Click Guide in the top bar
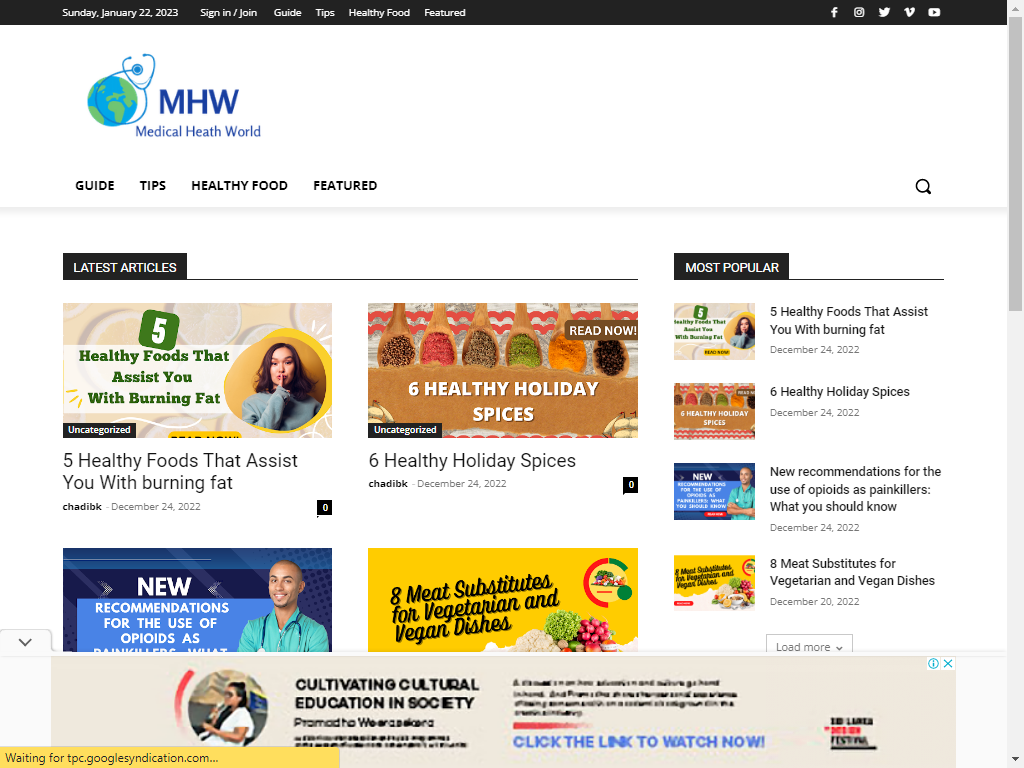 (x=287, y=12)
